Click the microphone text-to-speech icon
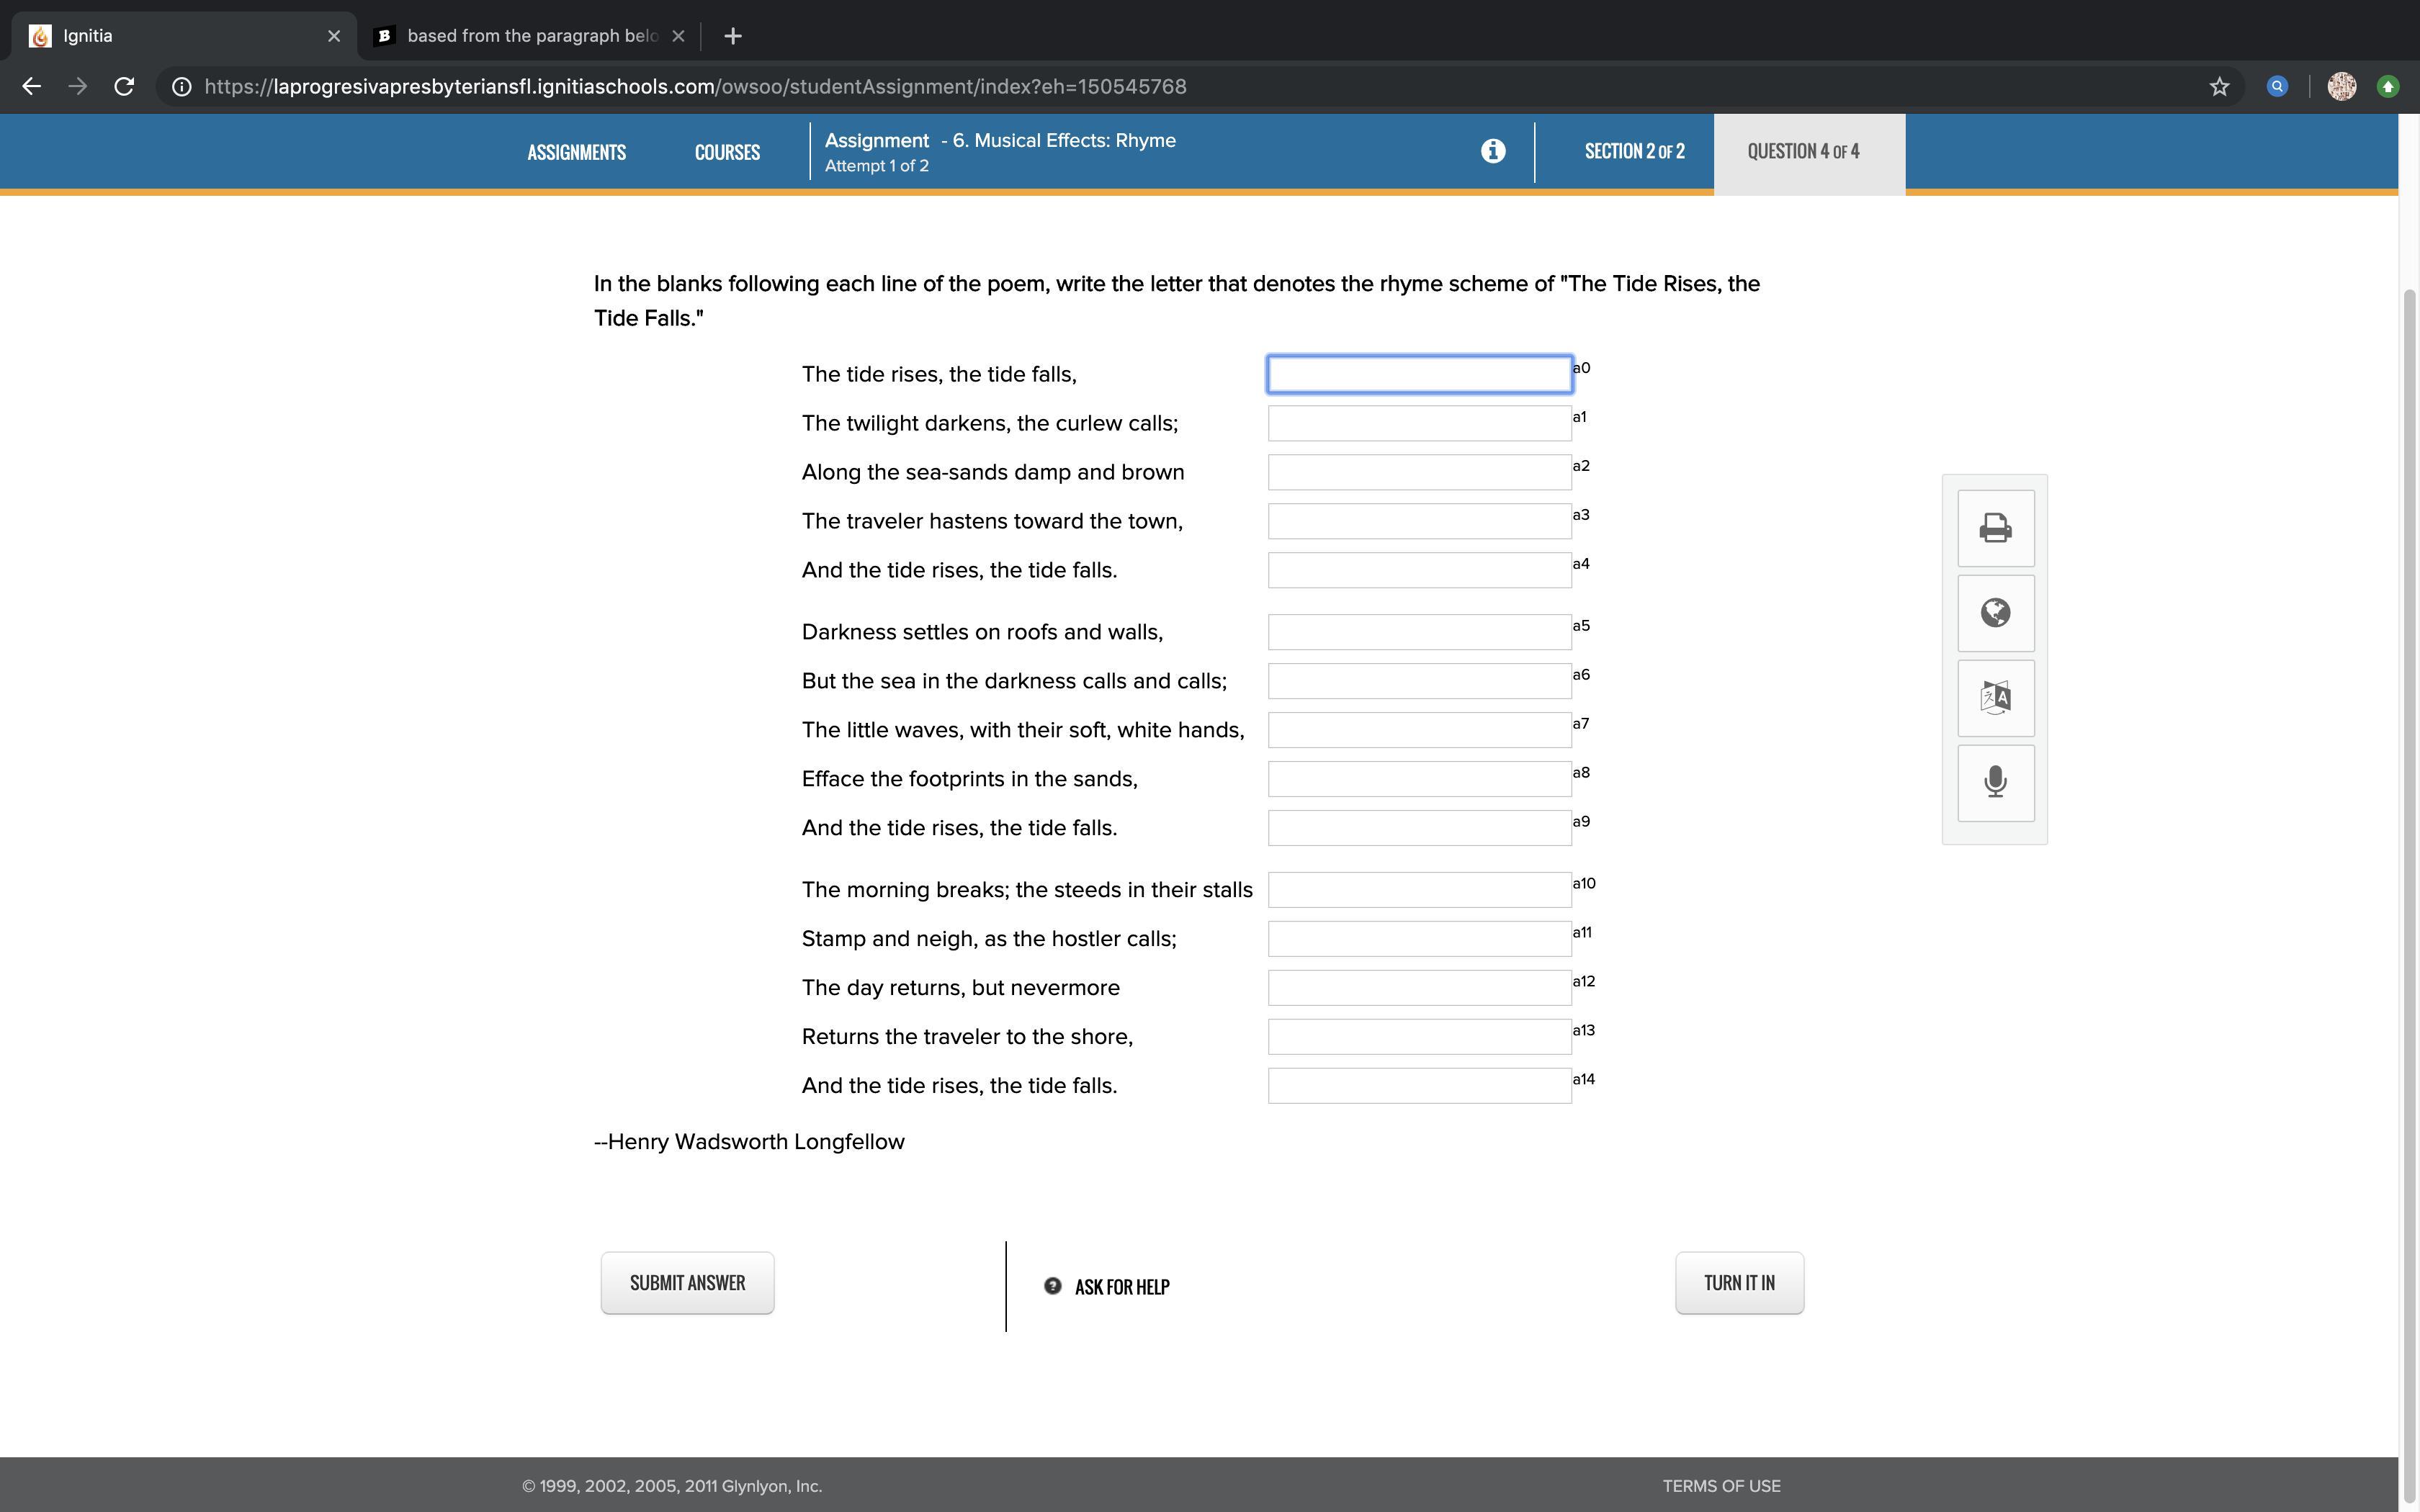Screen dimensions: 2420x1512 [x=1995, y=782]
